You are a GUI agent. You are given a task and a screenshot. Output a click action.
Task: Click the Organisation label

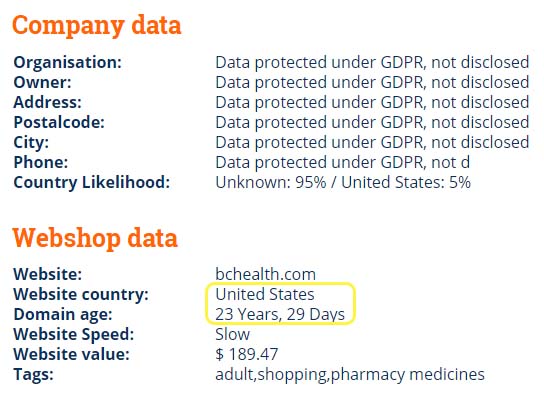point(68,62)
